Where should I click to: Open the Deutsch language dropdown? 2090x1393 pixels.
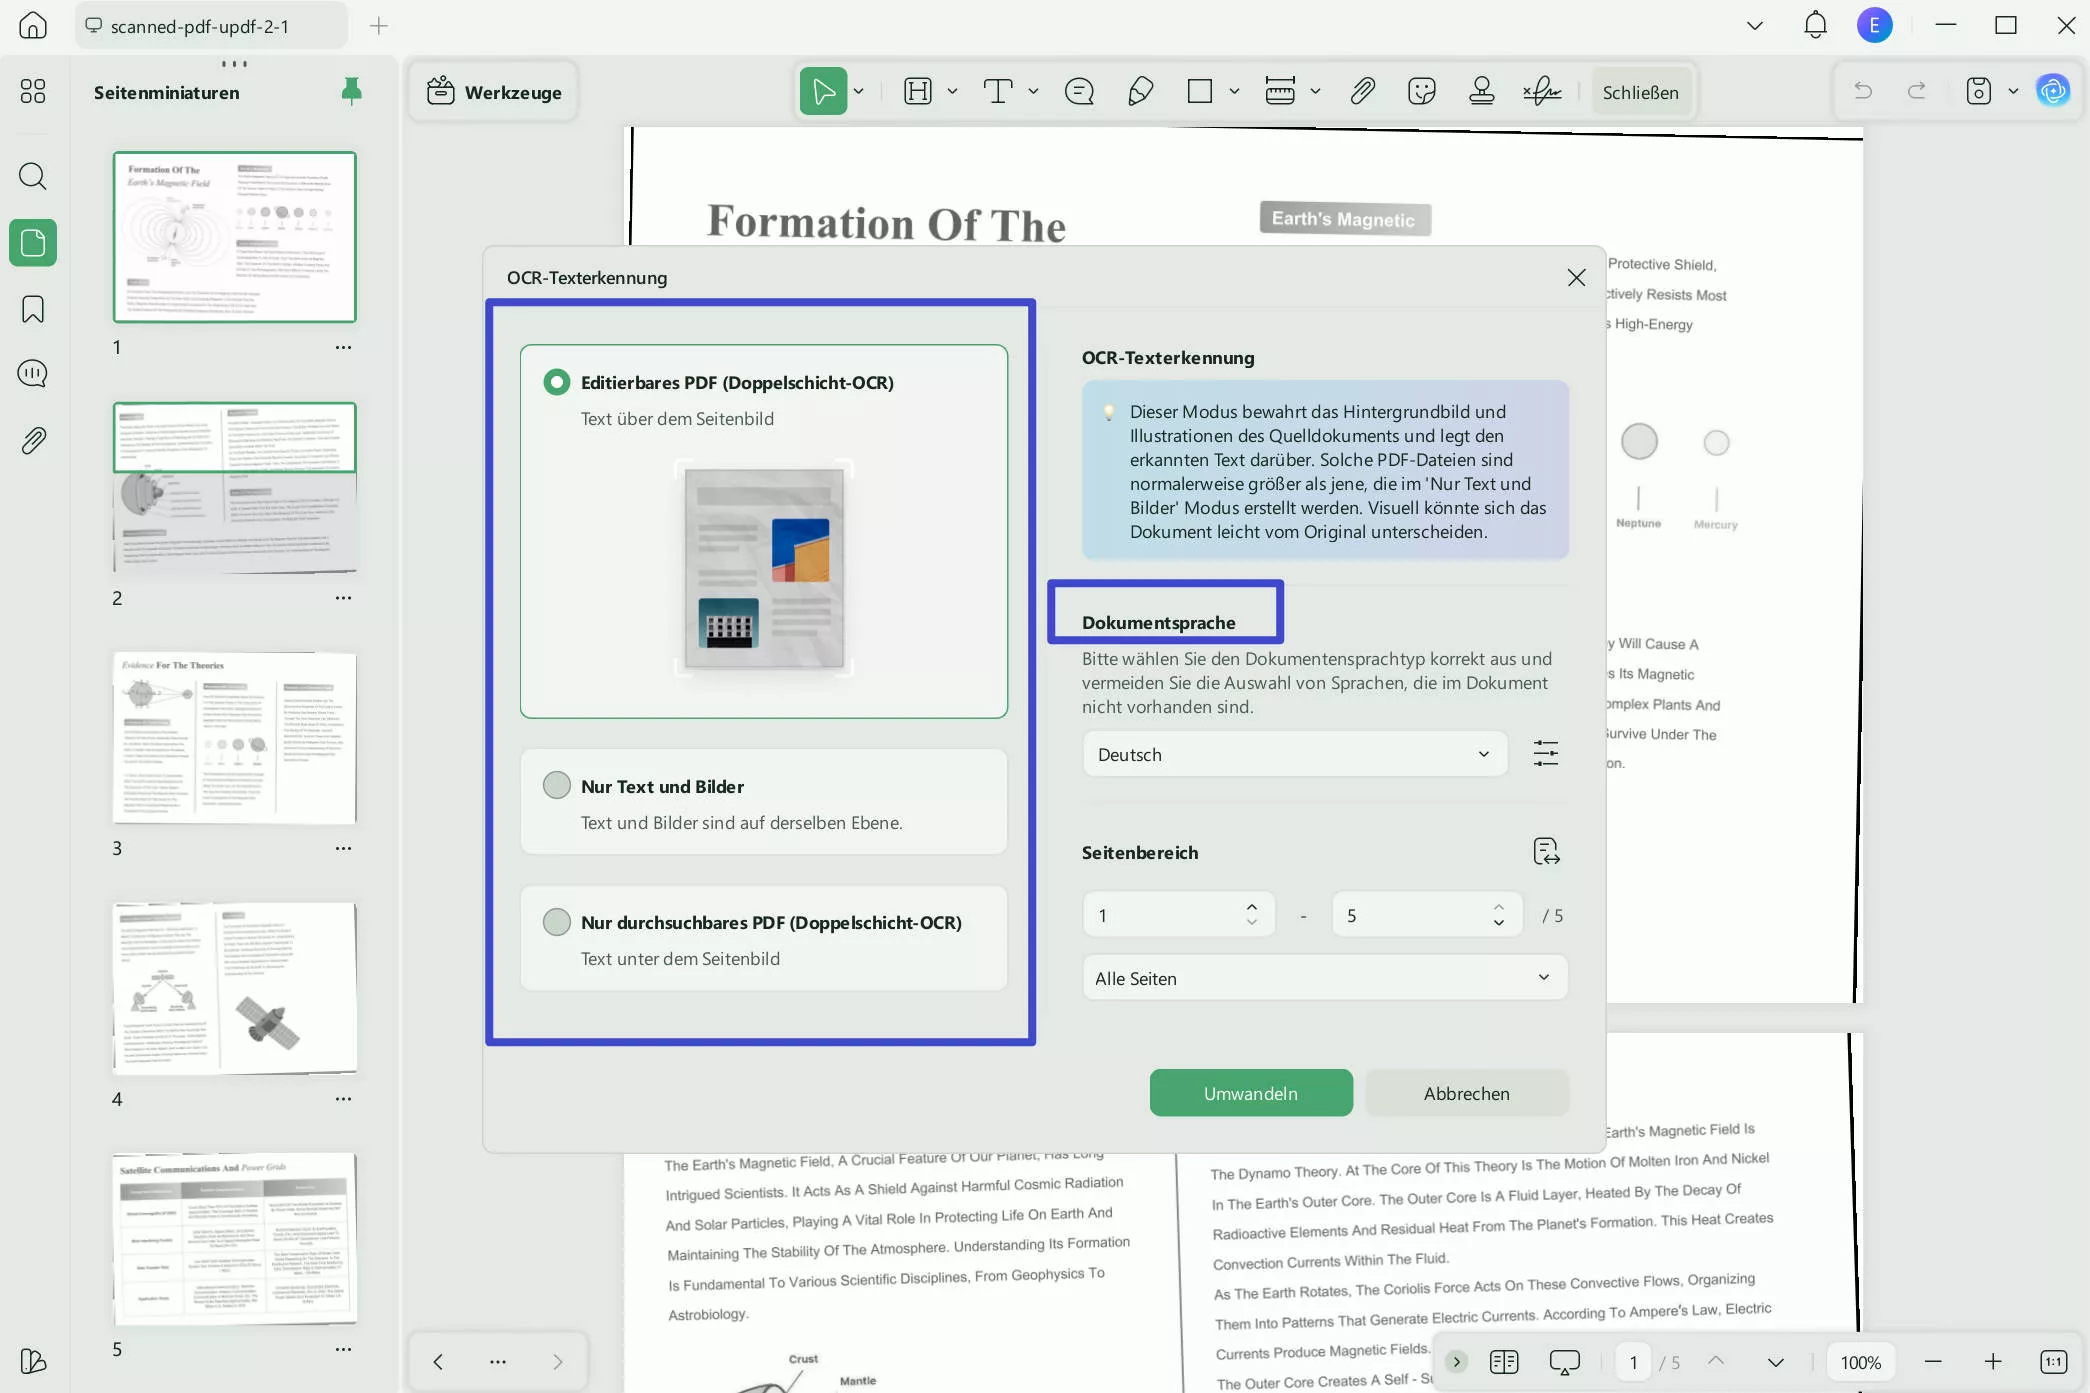(1293, 754)
